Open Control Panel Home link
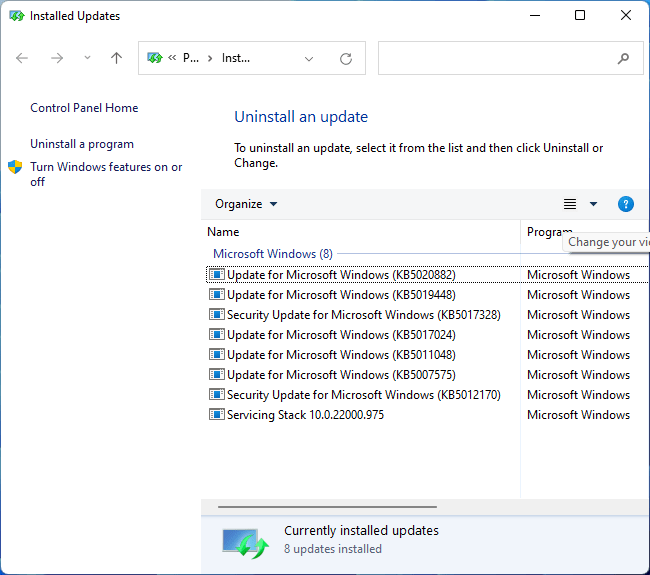The height and width of the screenshot is (575, 650). point(84,108)
